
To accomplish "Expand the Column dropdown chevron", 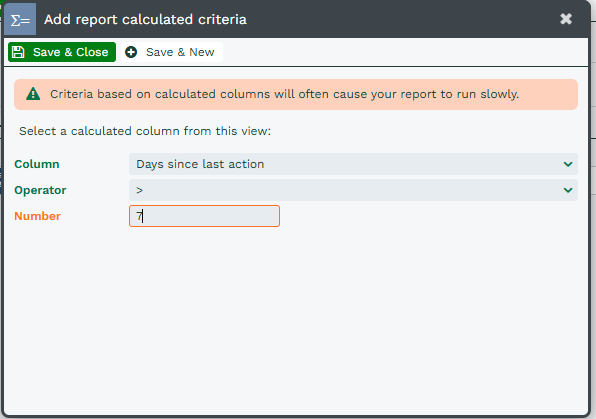I will [568, 164].
